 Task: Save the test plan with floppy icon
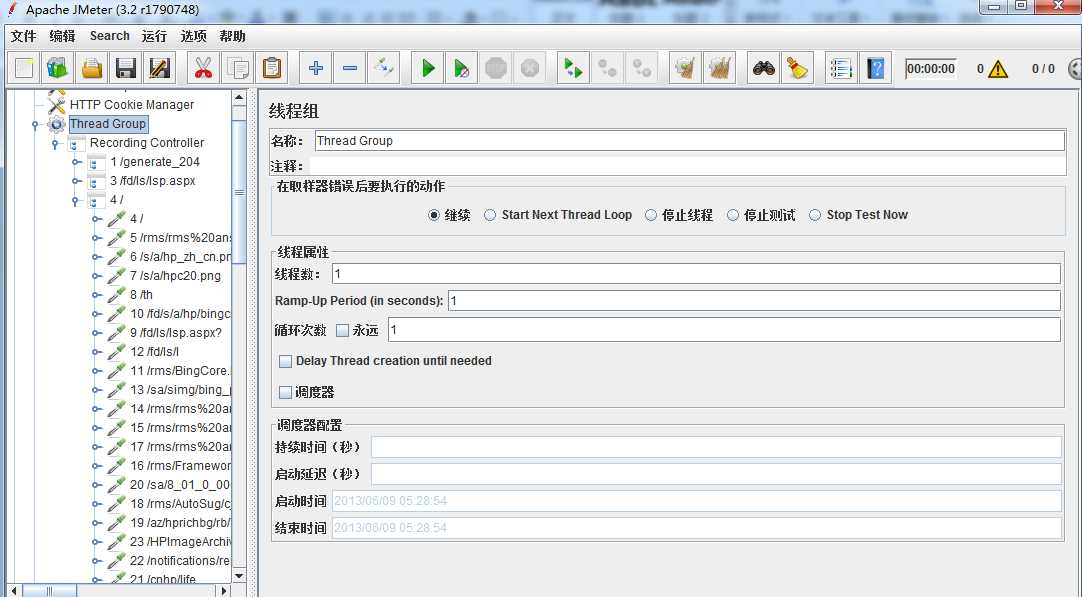[126, 68]
